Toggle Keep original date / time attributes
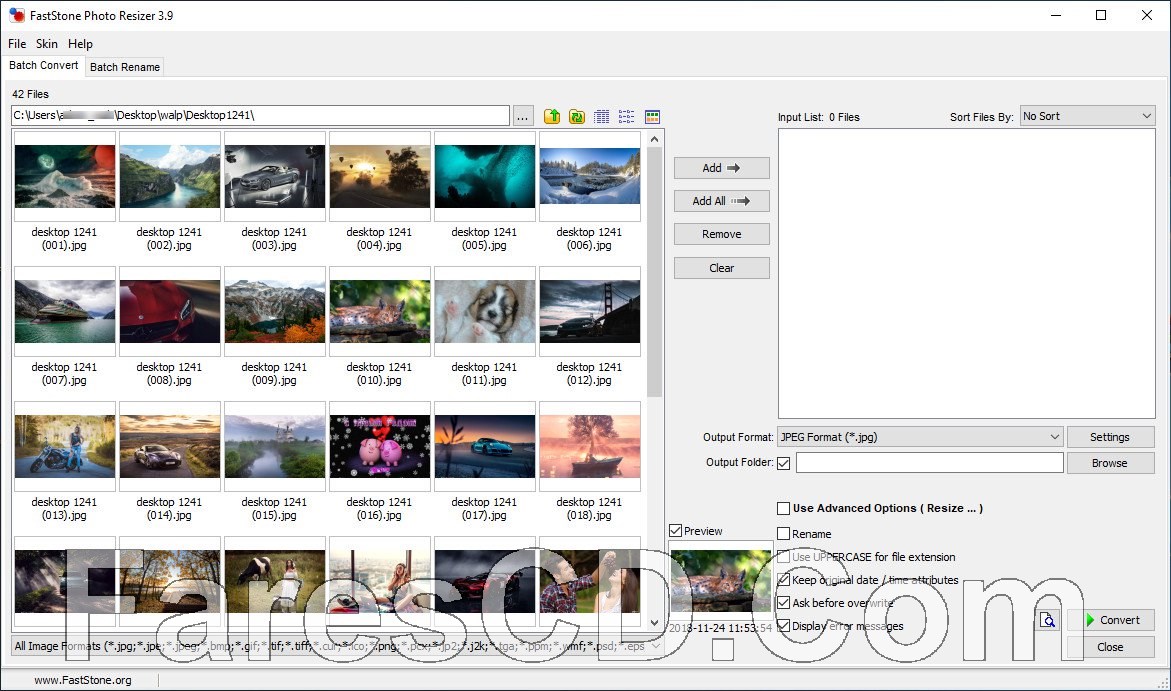 point(783,580)
